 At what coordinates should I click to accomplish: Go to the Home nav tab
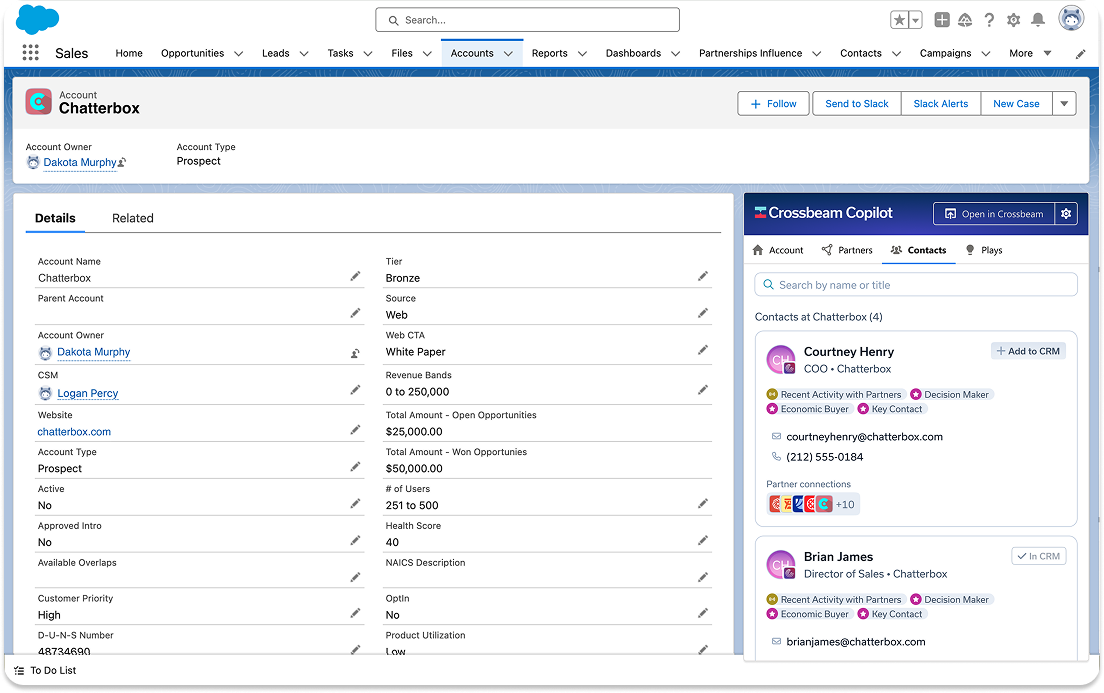pos(129,54)
